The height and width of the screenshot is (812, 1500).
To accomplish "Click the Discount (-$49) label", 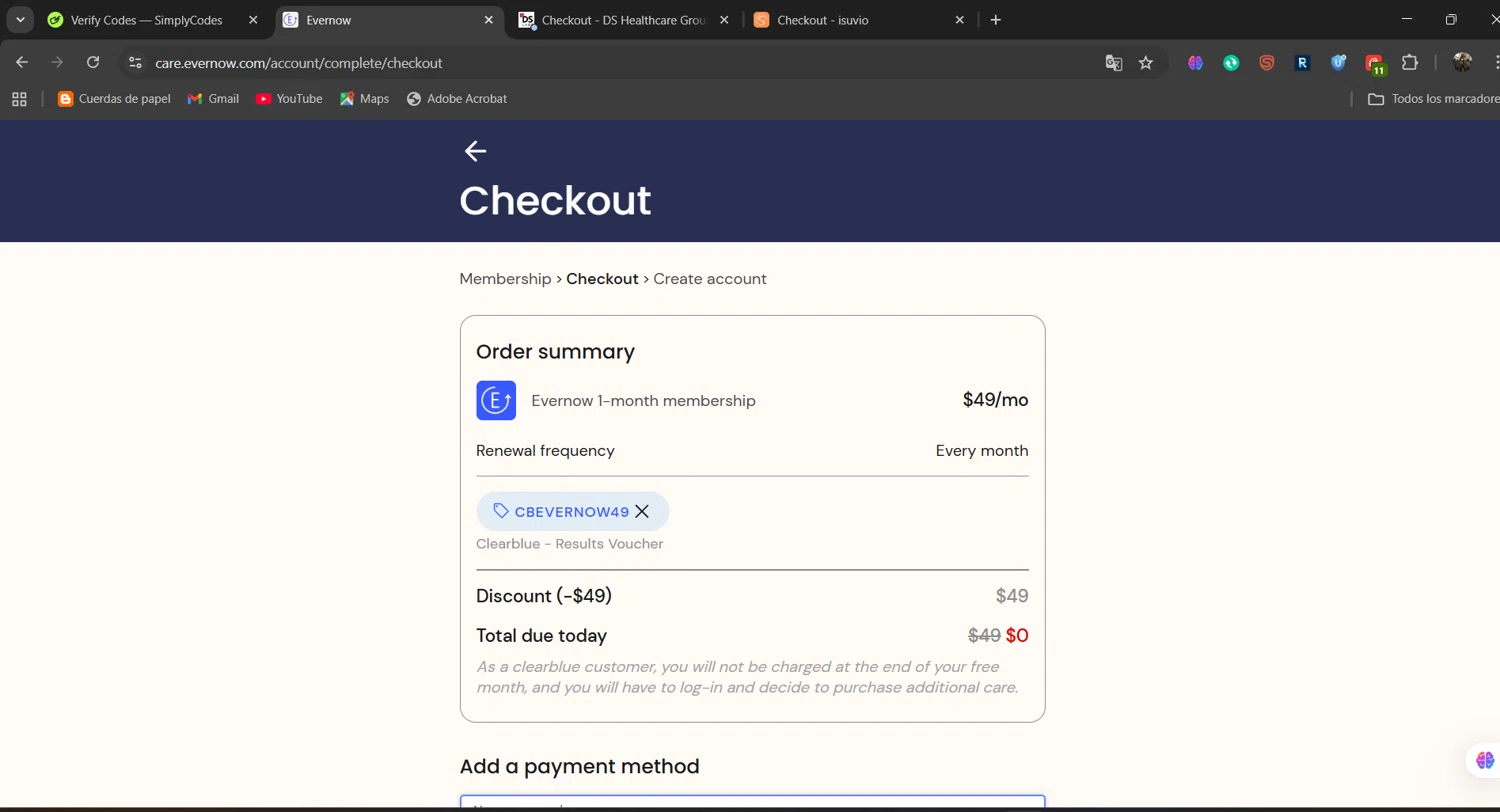I will [544, 596].
